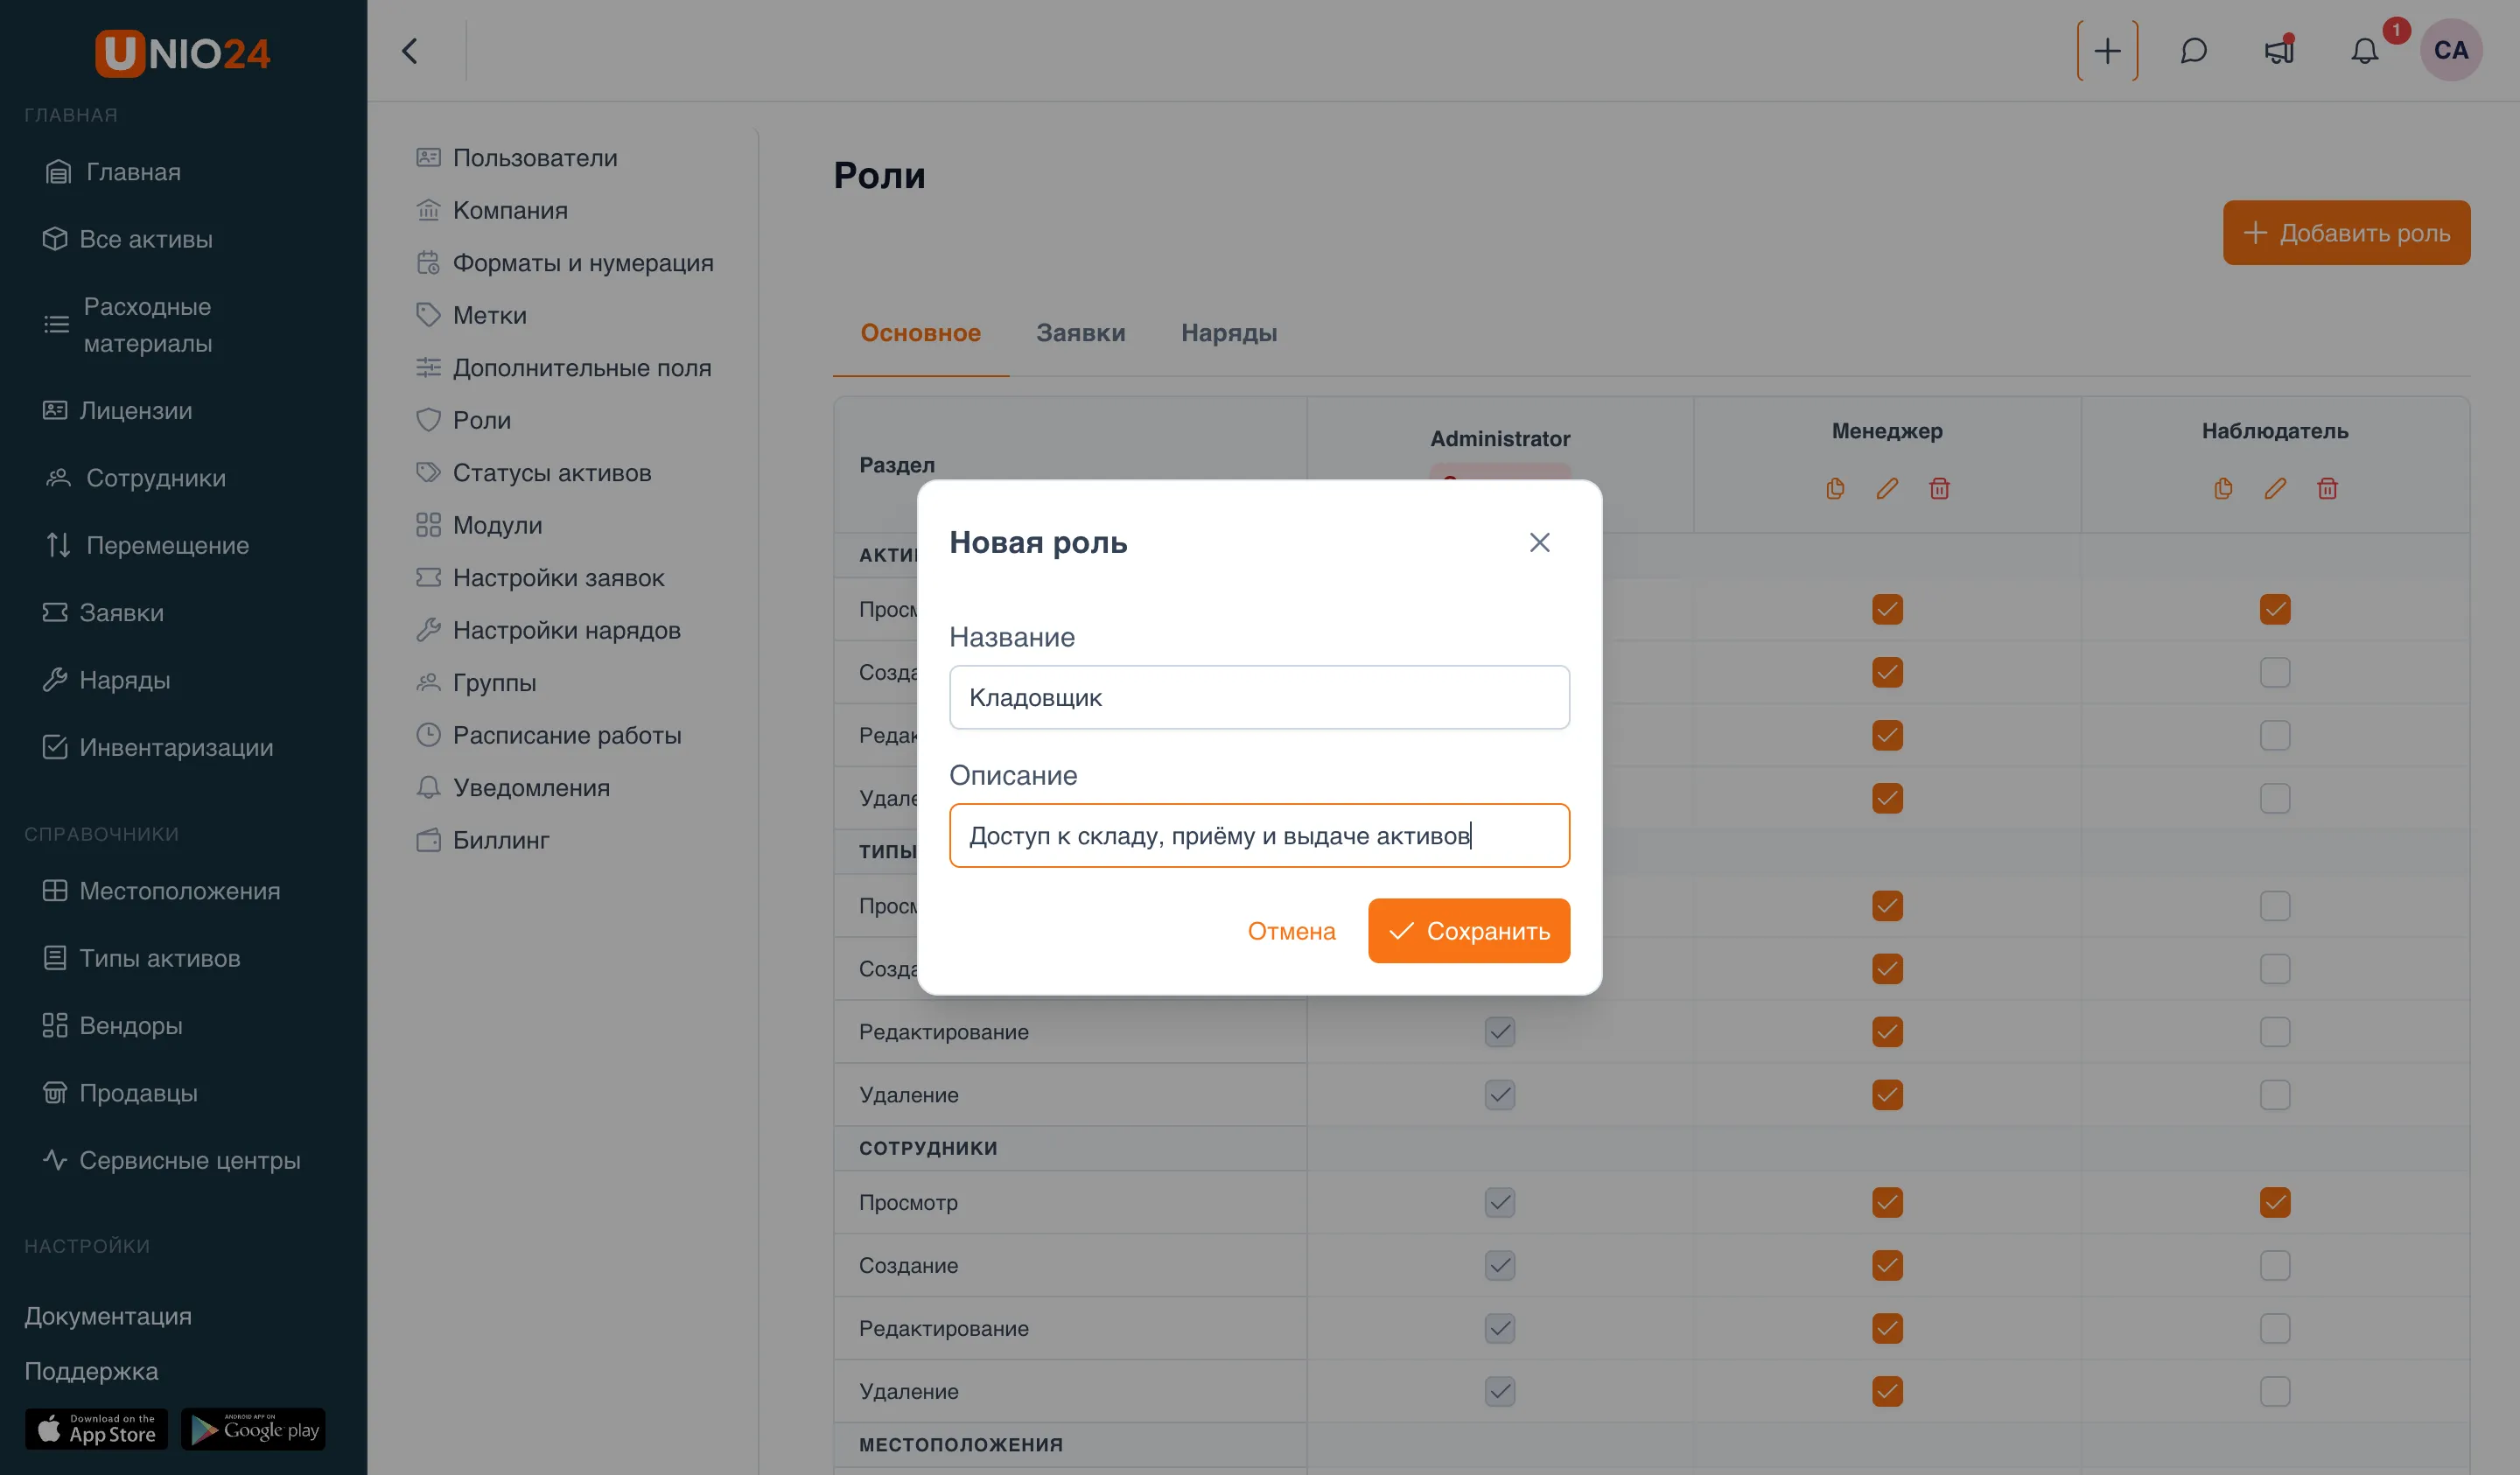Click the copy icon under Менеджер
The height and width of the screenshot is (1475, 2520).
point(1835,488)
